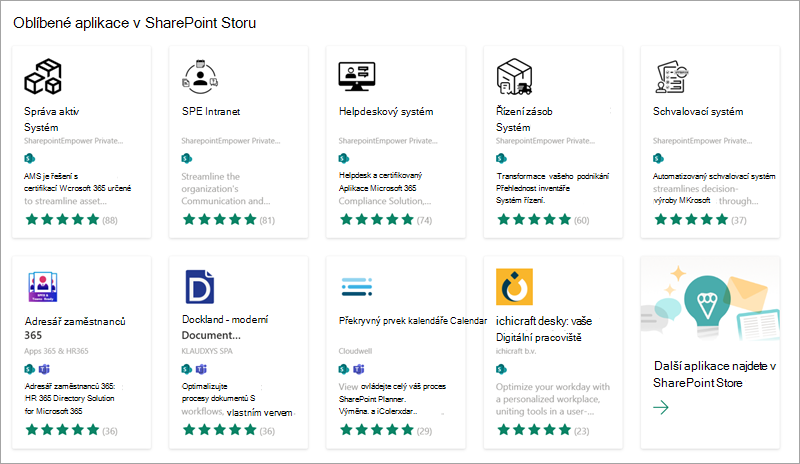The image size is (800, 464).
Task: Open the Správa aktiv Systém title
Action: click(52, 119)
